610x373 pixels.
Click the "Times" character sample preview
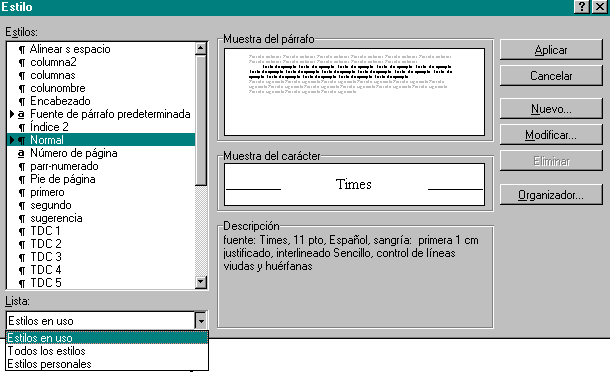[354, 184]
